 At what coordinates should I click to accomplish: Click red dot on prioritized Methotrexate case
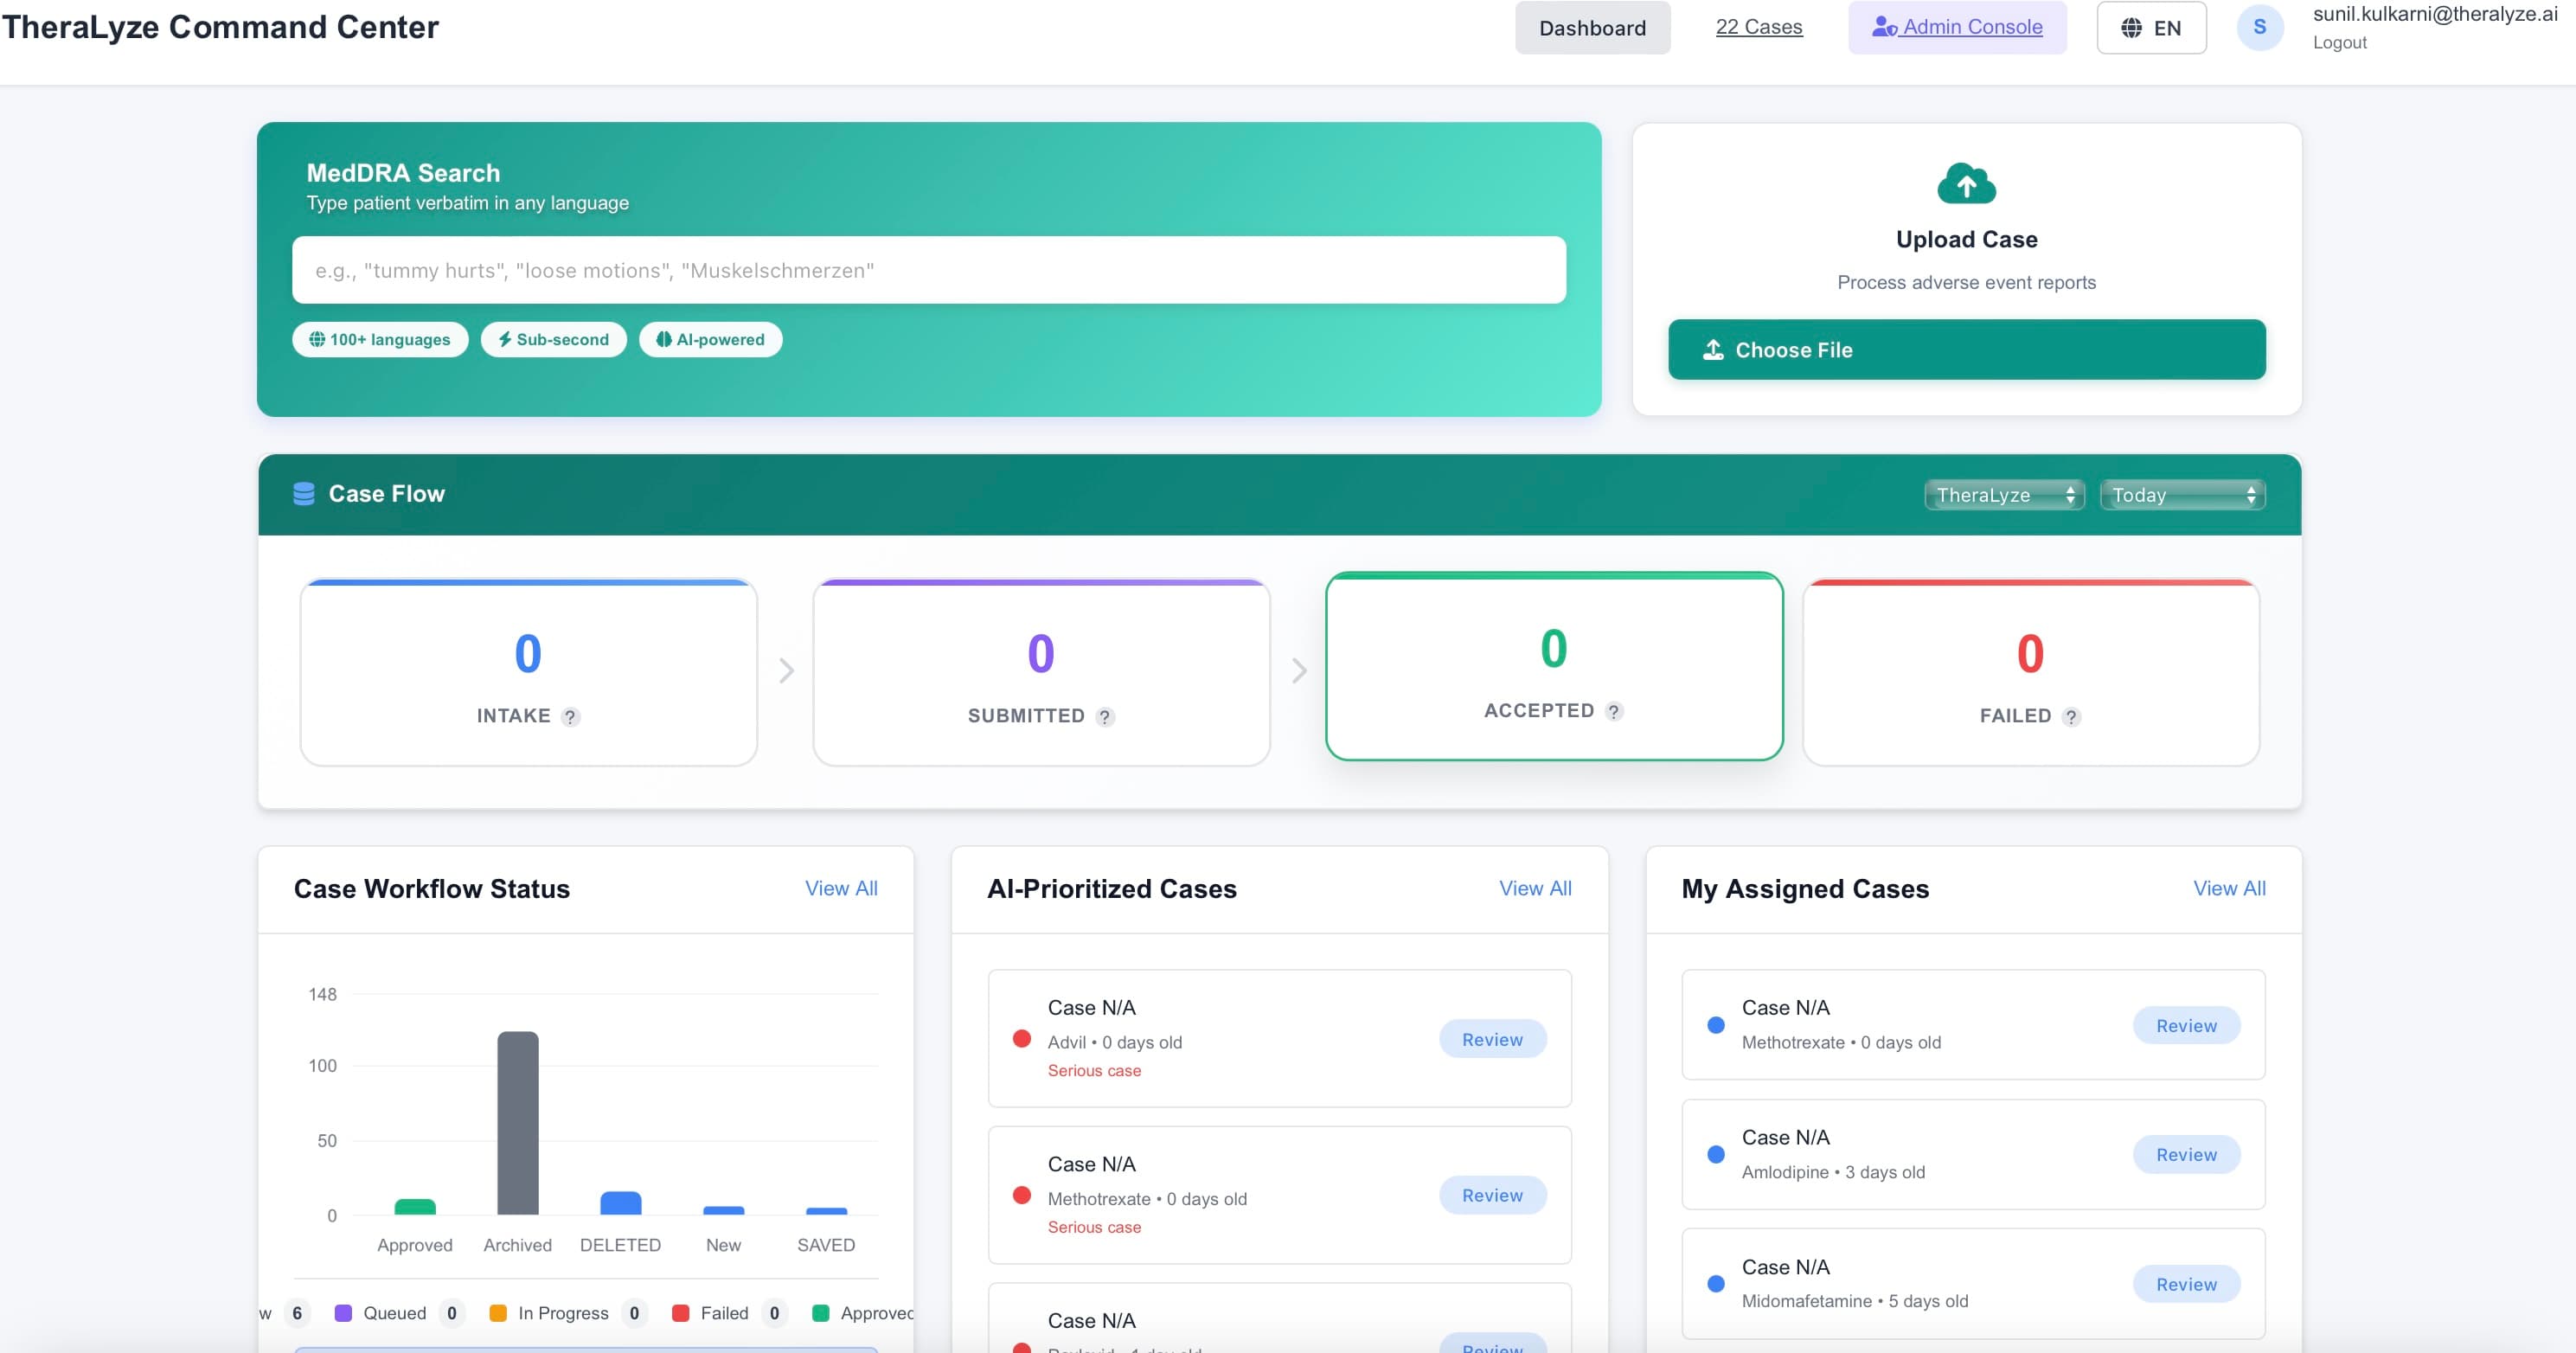pos(1021,1195)
